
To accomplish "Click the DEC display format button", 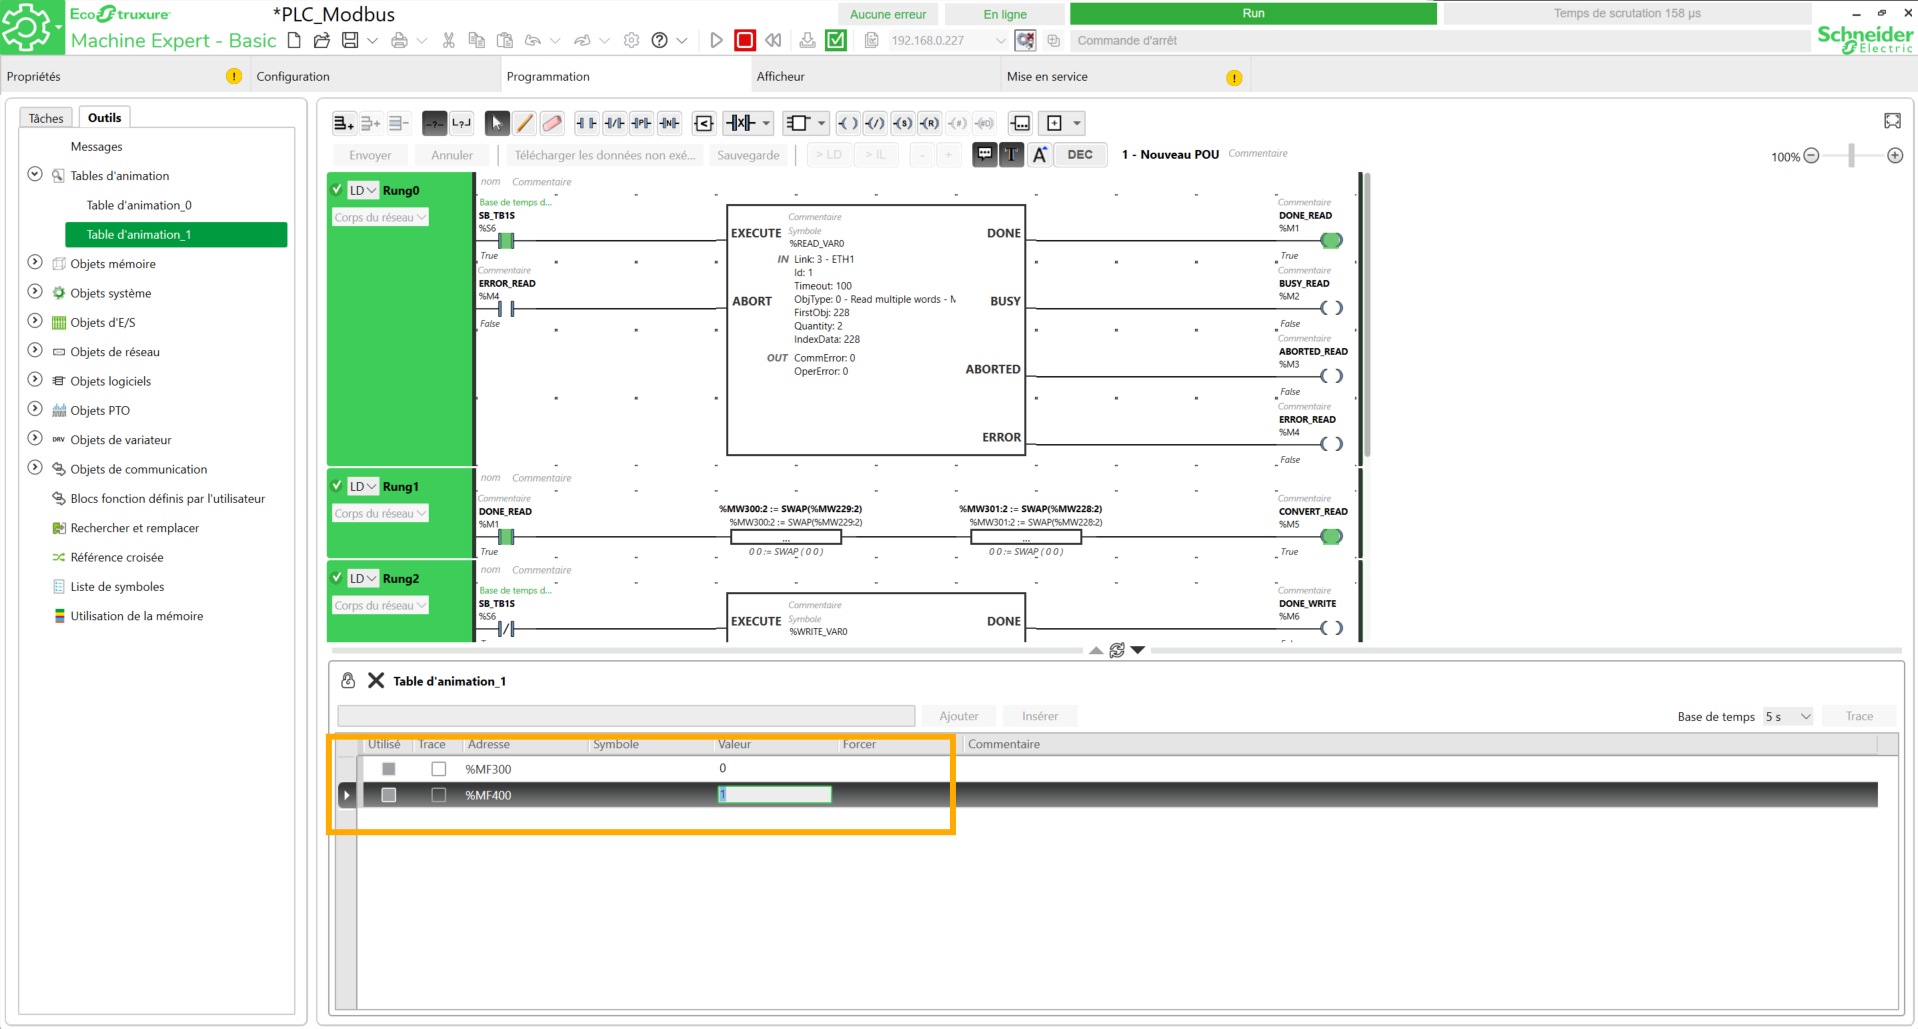I will tap(1080, 154).
